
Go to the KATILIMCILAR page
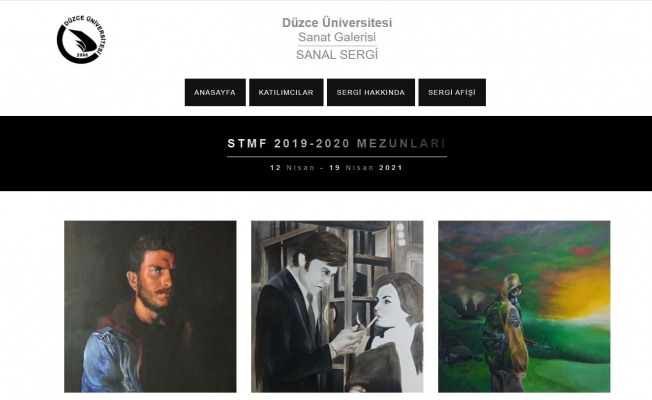[286, 92]
